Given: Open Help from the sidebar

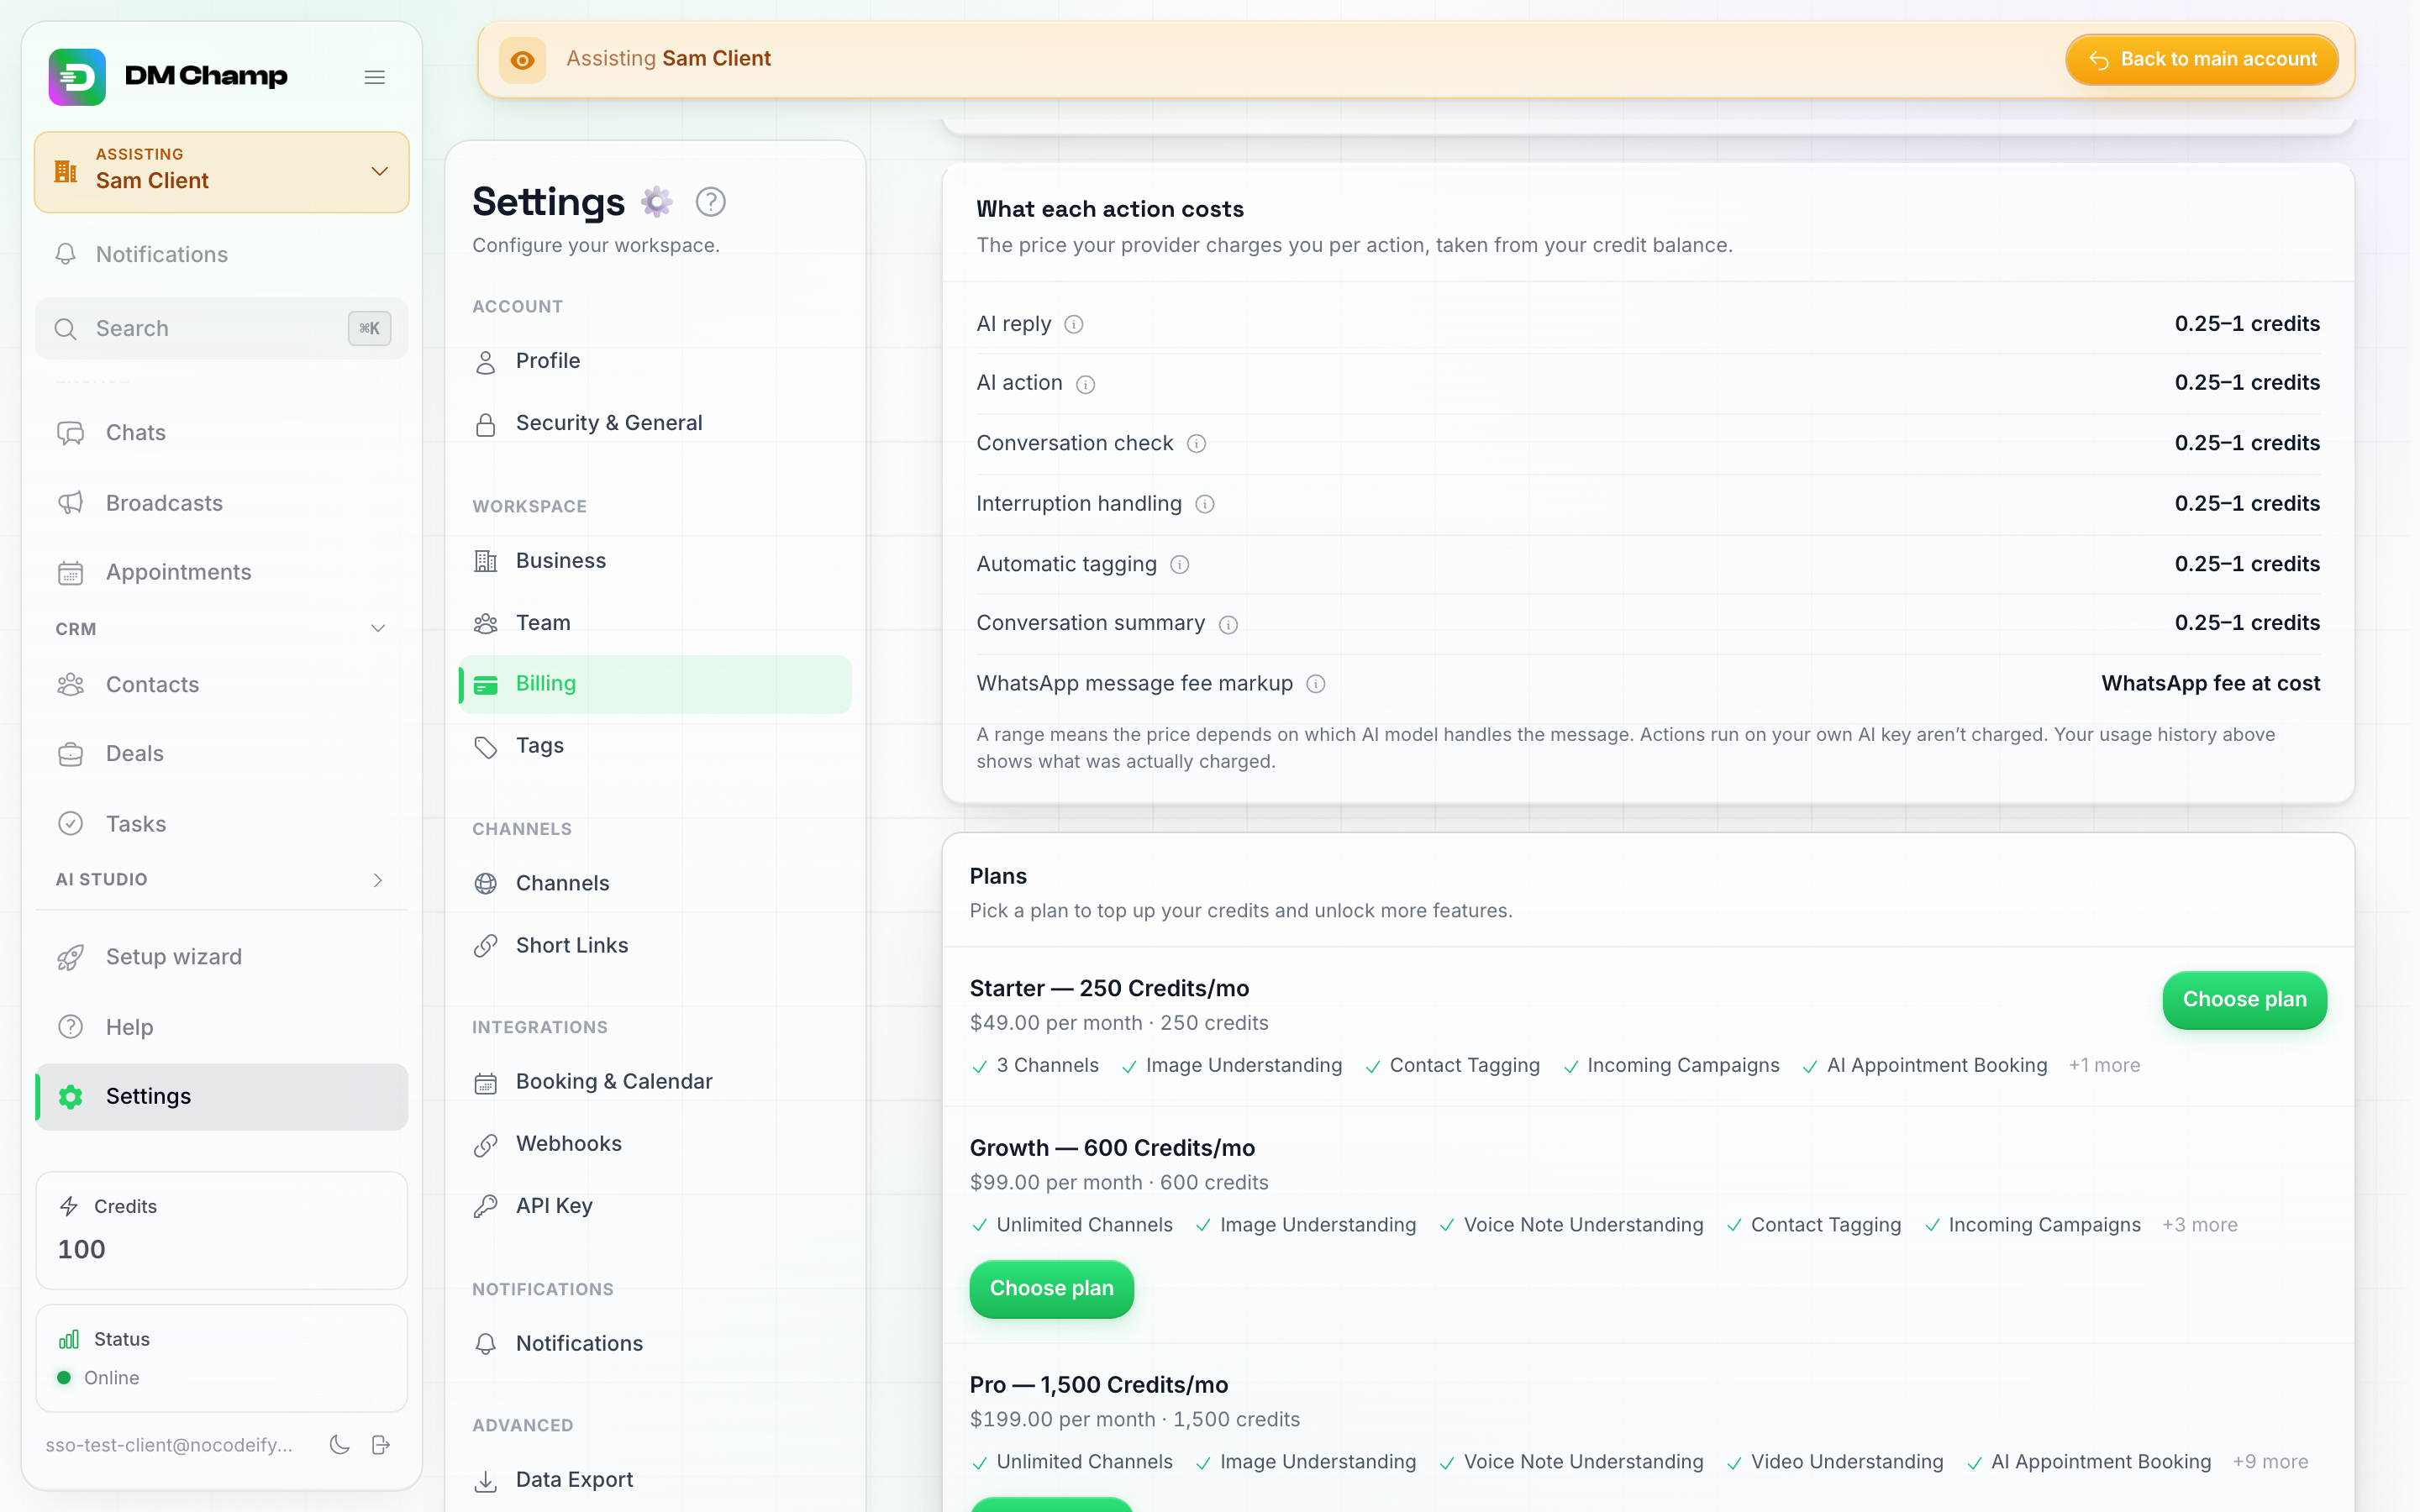Looking at the screenshot, I should [222, 1027].
